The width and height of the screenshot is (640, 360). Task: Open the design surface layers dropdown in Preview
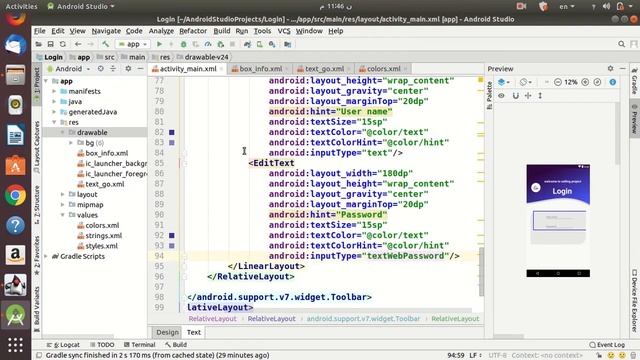click(504, 82)
